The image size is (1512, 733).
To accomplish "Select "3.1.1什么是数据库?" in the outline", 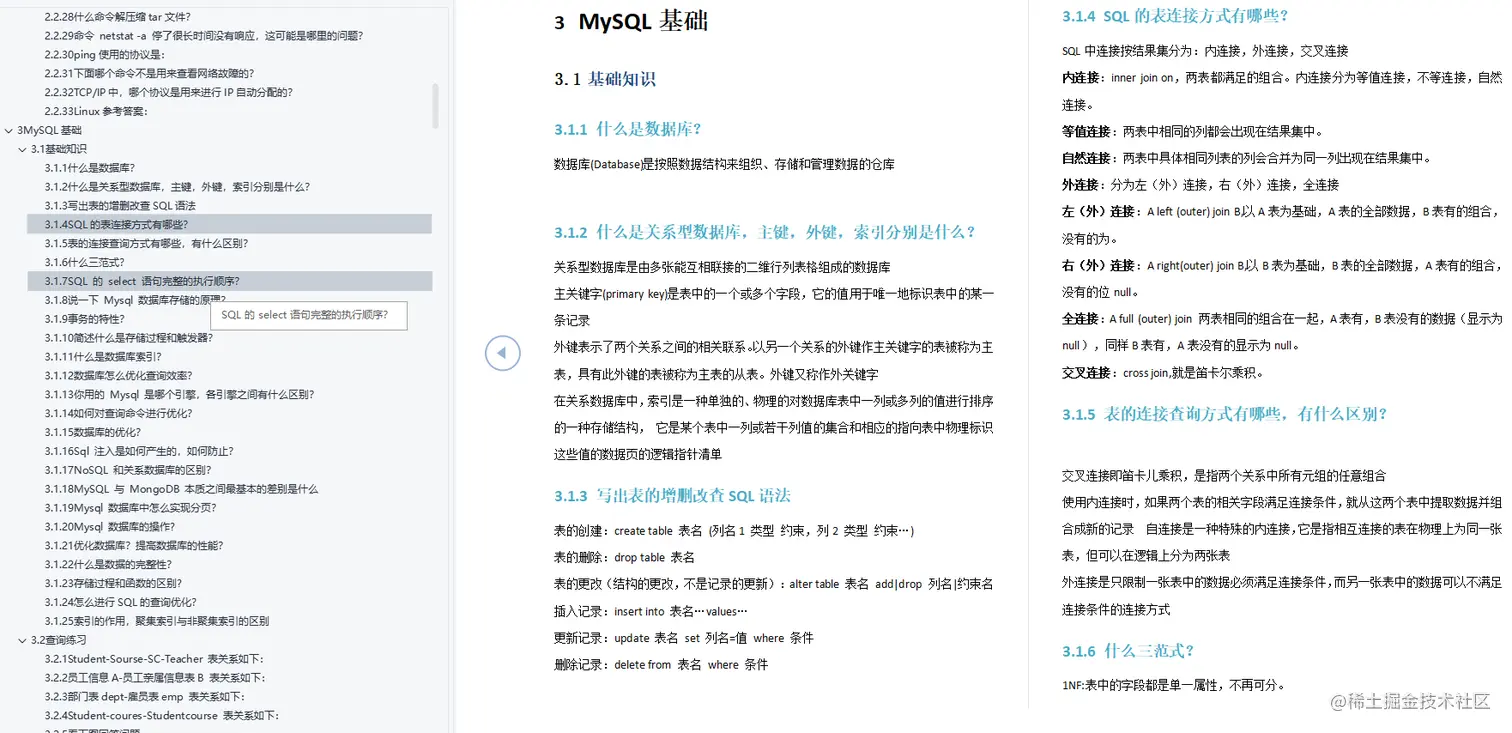I will point(98,167).
